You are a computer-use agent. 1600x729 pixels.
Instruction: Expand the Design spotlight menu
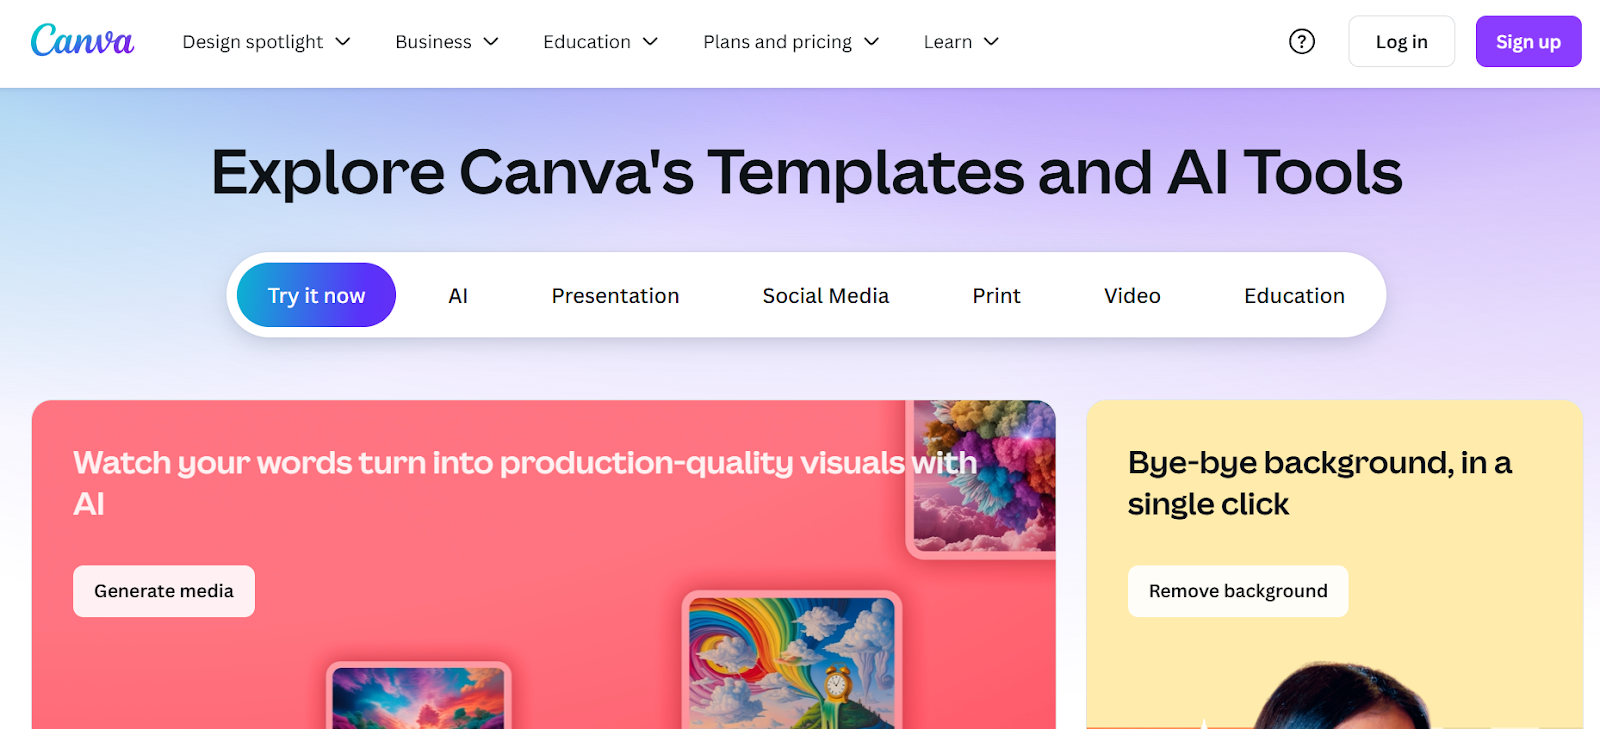[x=266, y=41]
